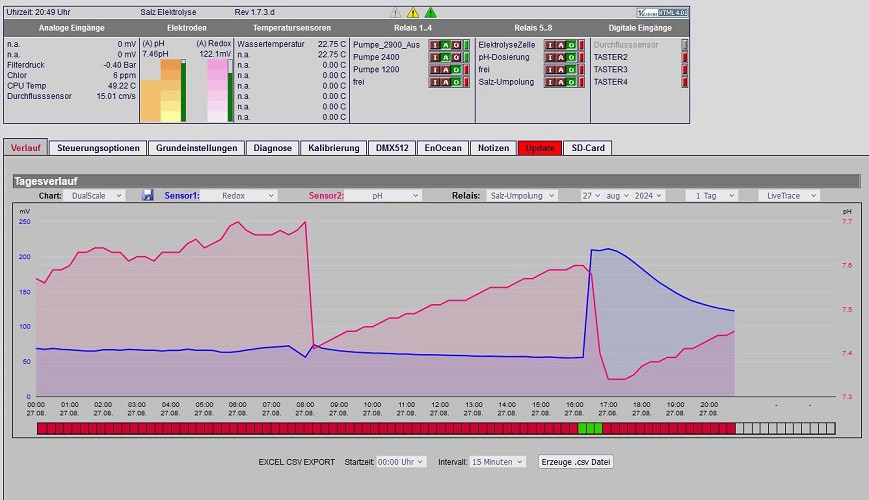869x500 pixels.
Task: Set Salz-Umpolung relay to O (off)
Action: [571, 82]
